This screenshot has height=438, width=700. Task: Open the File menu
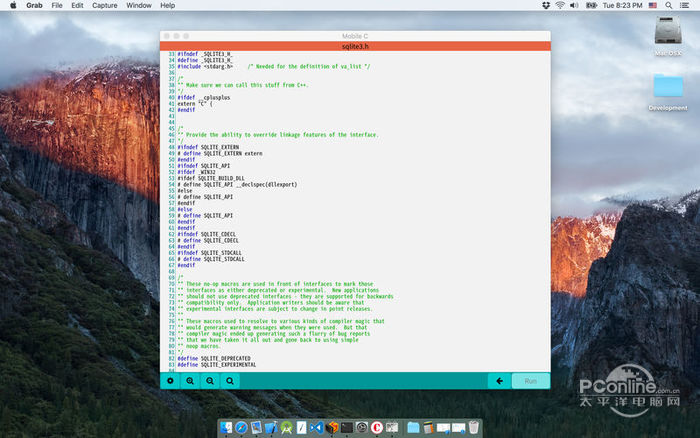pos(57,5)
